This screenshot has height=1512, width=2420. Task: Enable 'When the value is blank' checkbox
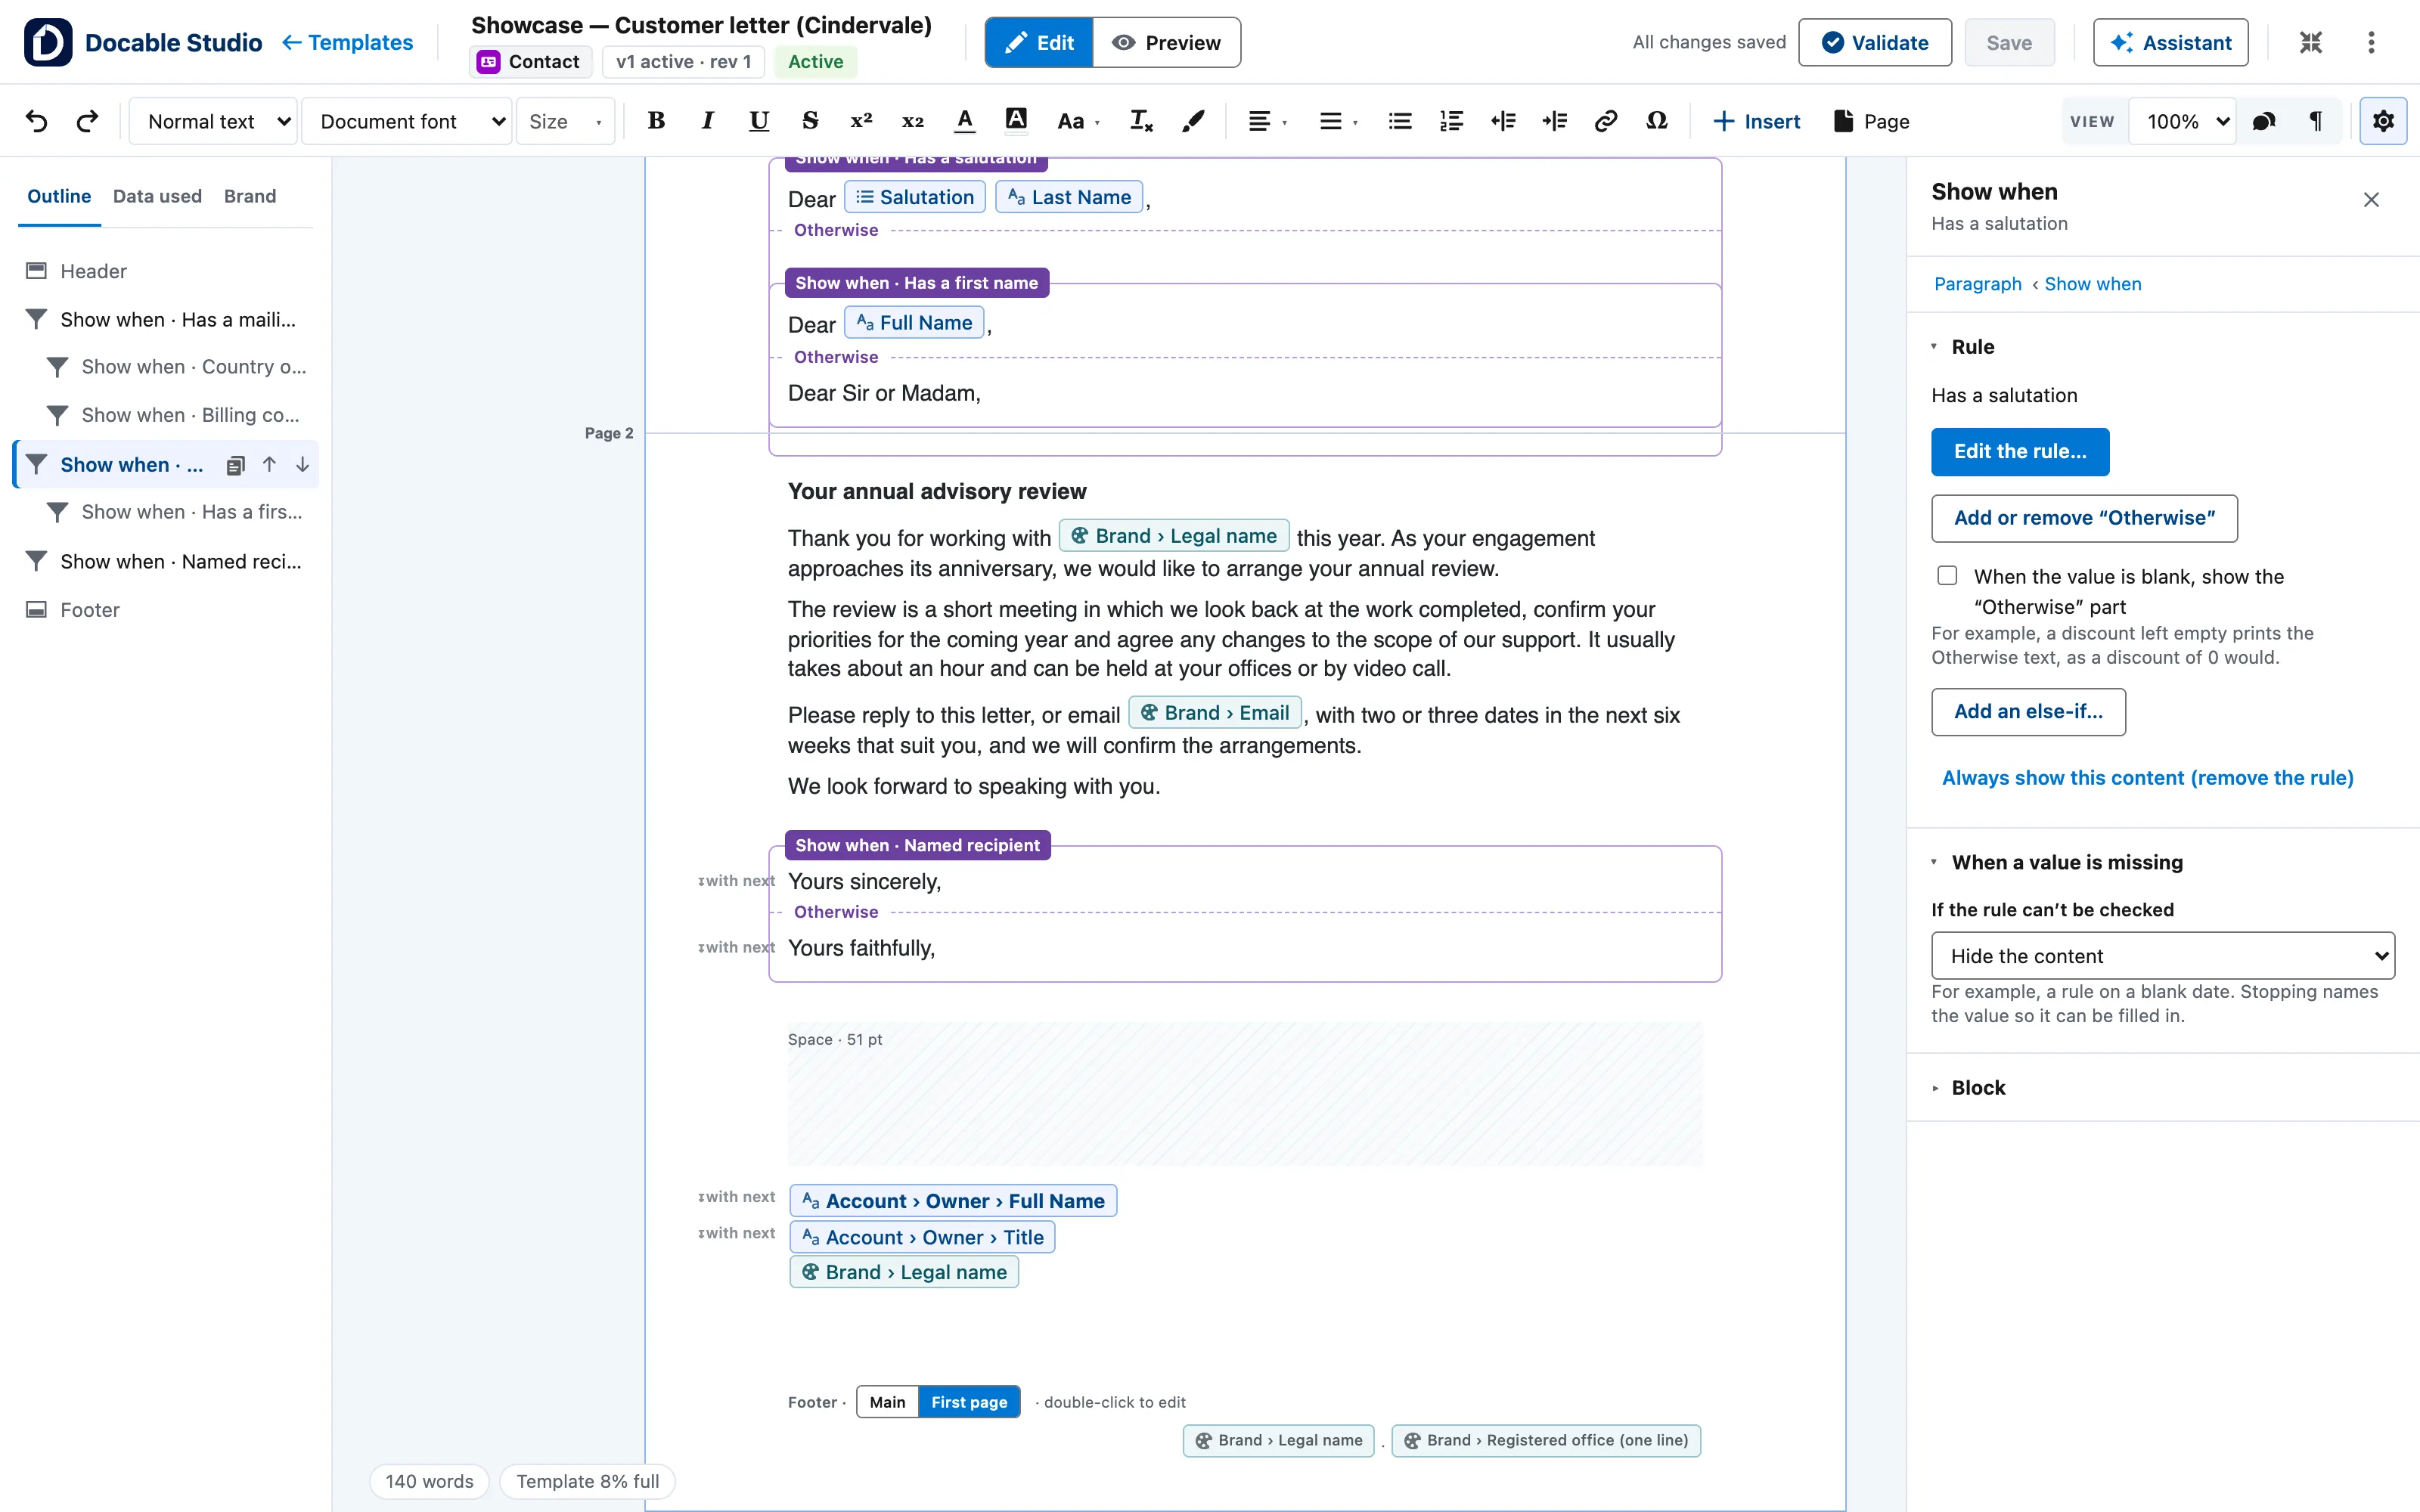[x=1946, y=576]
